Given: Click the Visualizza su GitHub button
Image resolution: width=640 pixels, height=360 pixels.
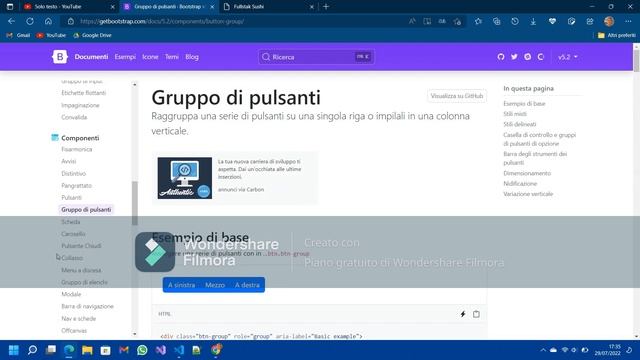Looking at the screenshot, I should tap(457, 96).
